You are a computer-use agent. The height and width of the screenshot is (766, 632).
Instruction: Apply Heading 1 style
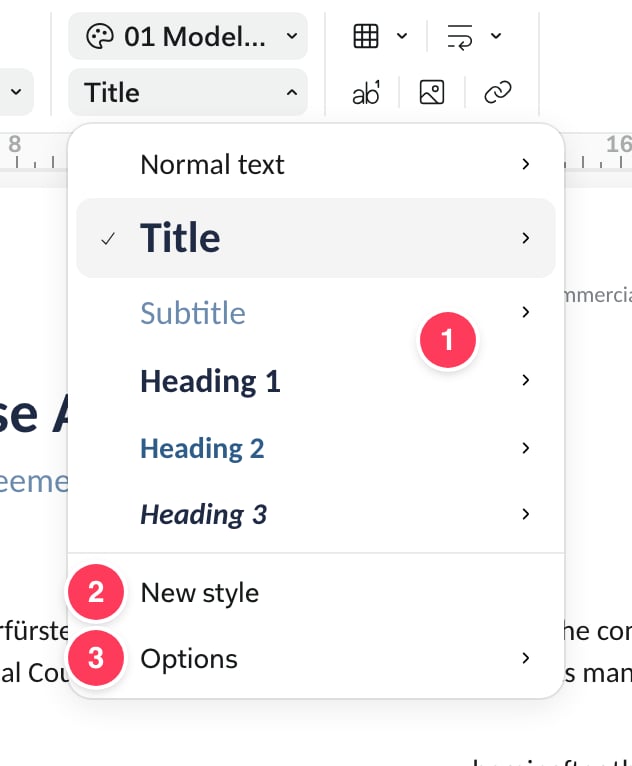click(x=316, y=380)
